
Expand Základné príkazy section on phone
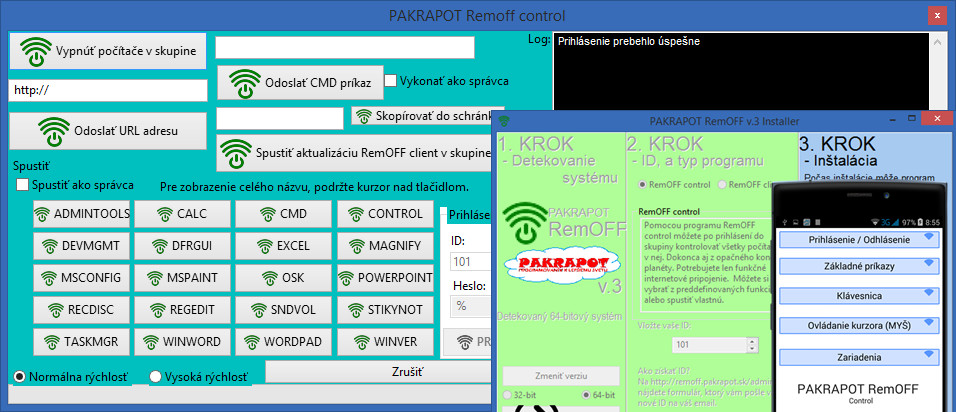click(x=859, y=266)
